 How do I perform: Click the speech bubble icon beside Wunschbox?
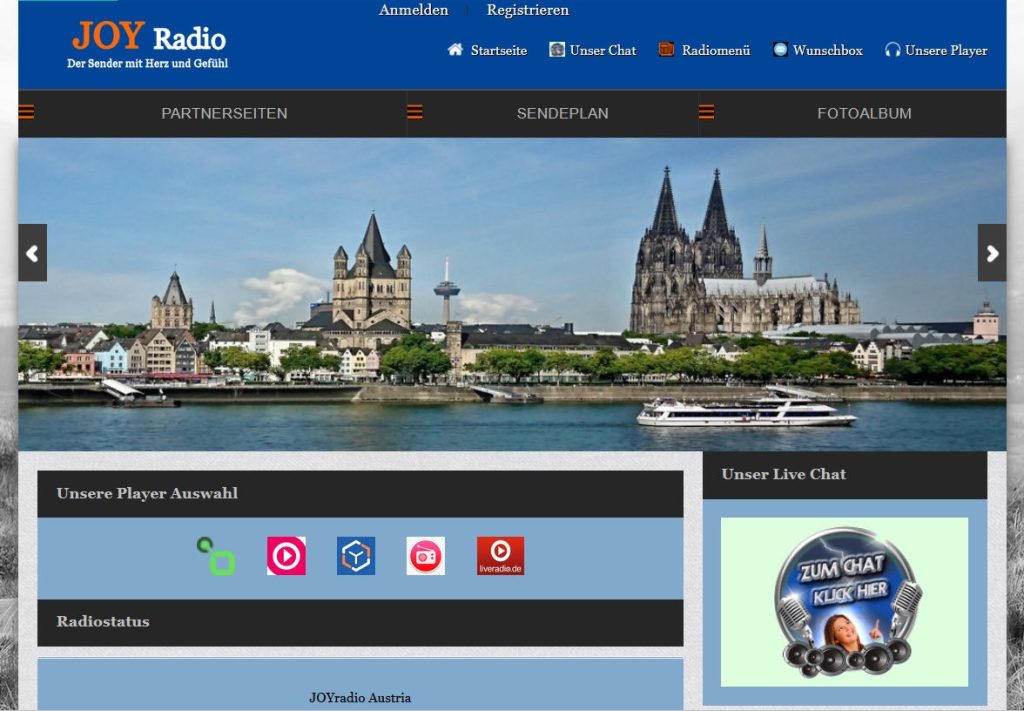780,50
